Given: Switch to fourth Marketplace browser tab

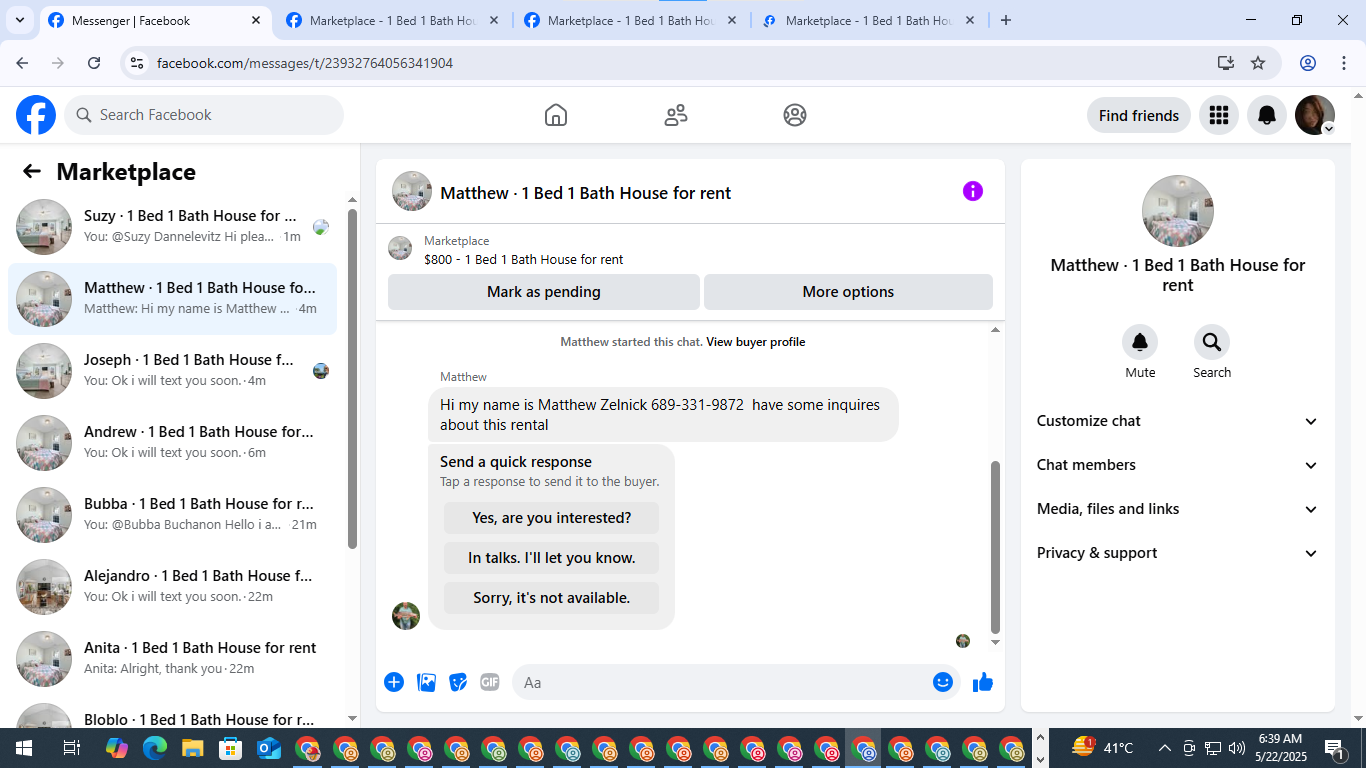Looking at the screenshot, I should pyautogui.click(x=868, y=20).
